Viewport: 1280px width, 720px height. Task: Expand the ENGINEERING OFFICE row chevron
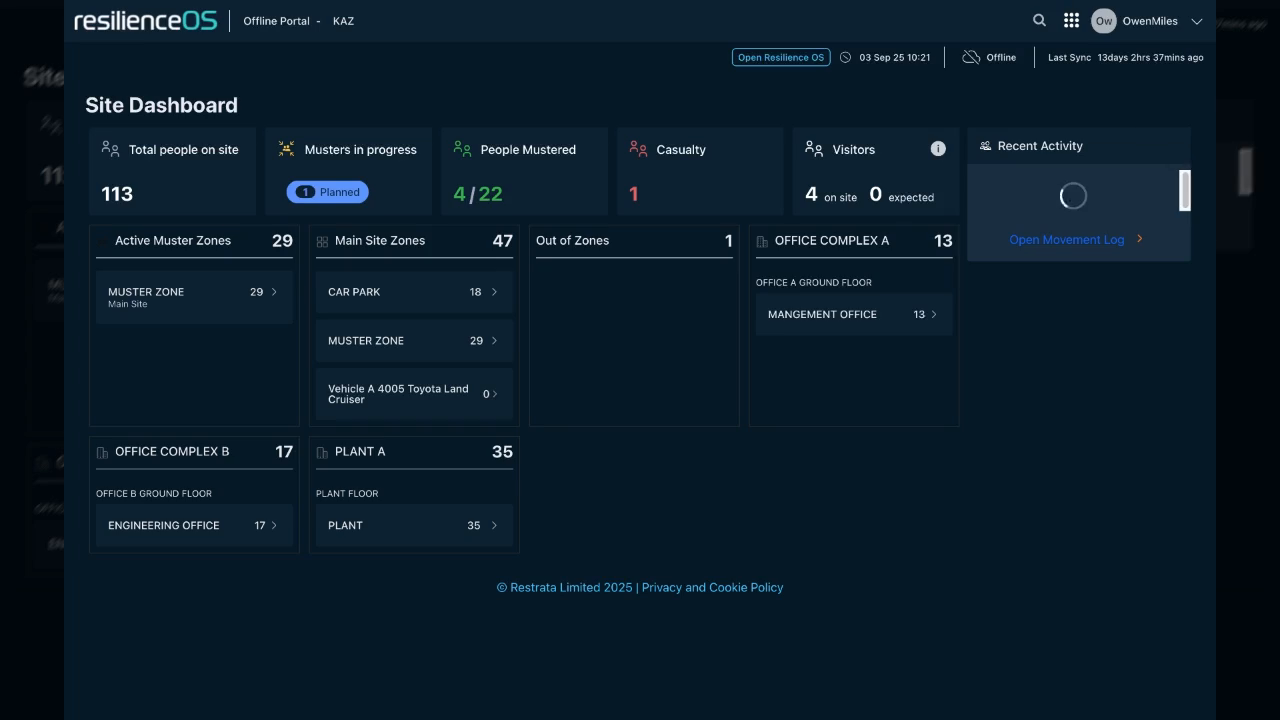coord(274,525)
